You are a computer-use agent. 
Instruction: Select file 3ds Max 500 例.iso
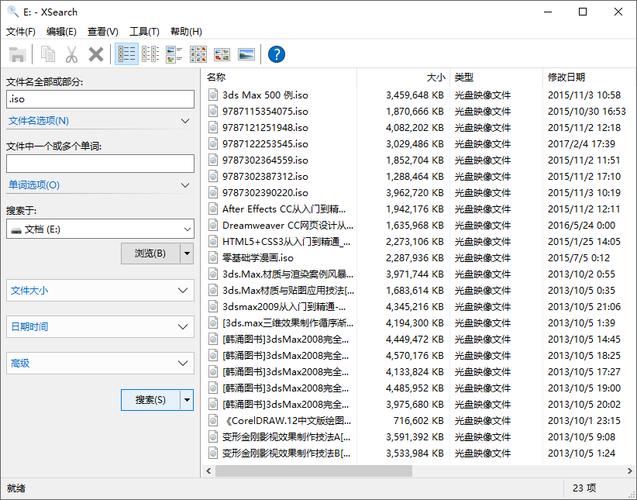click(265, 95)
